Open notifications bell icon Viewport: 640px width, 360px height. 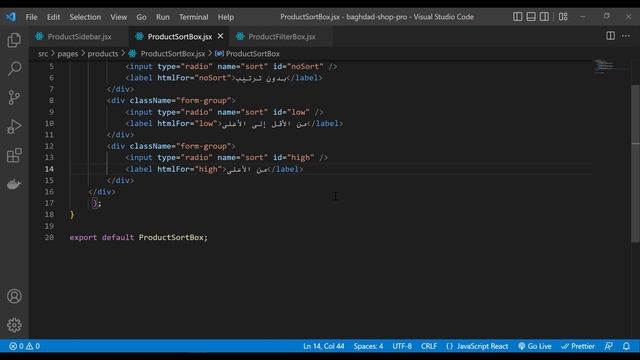pyautogui.click(x=626, y=346)
